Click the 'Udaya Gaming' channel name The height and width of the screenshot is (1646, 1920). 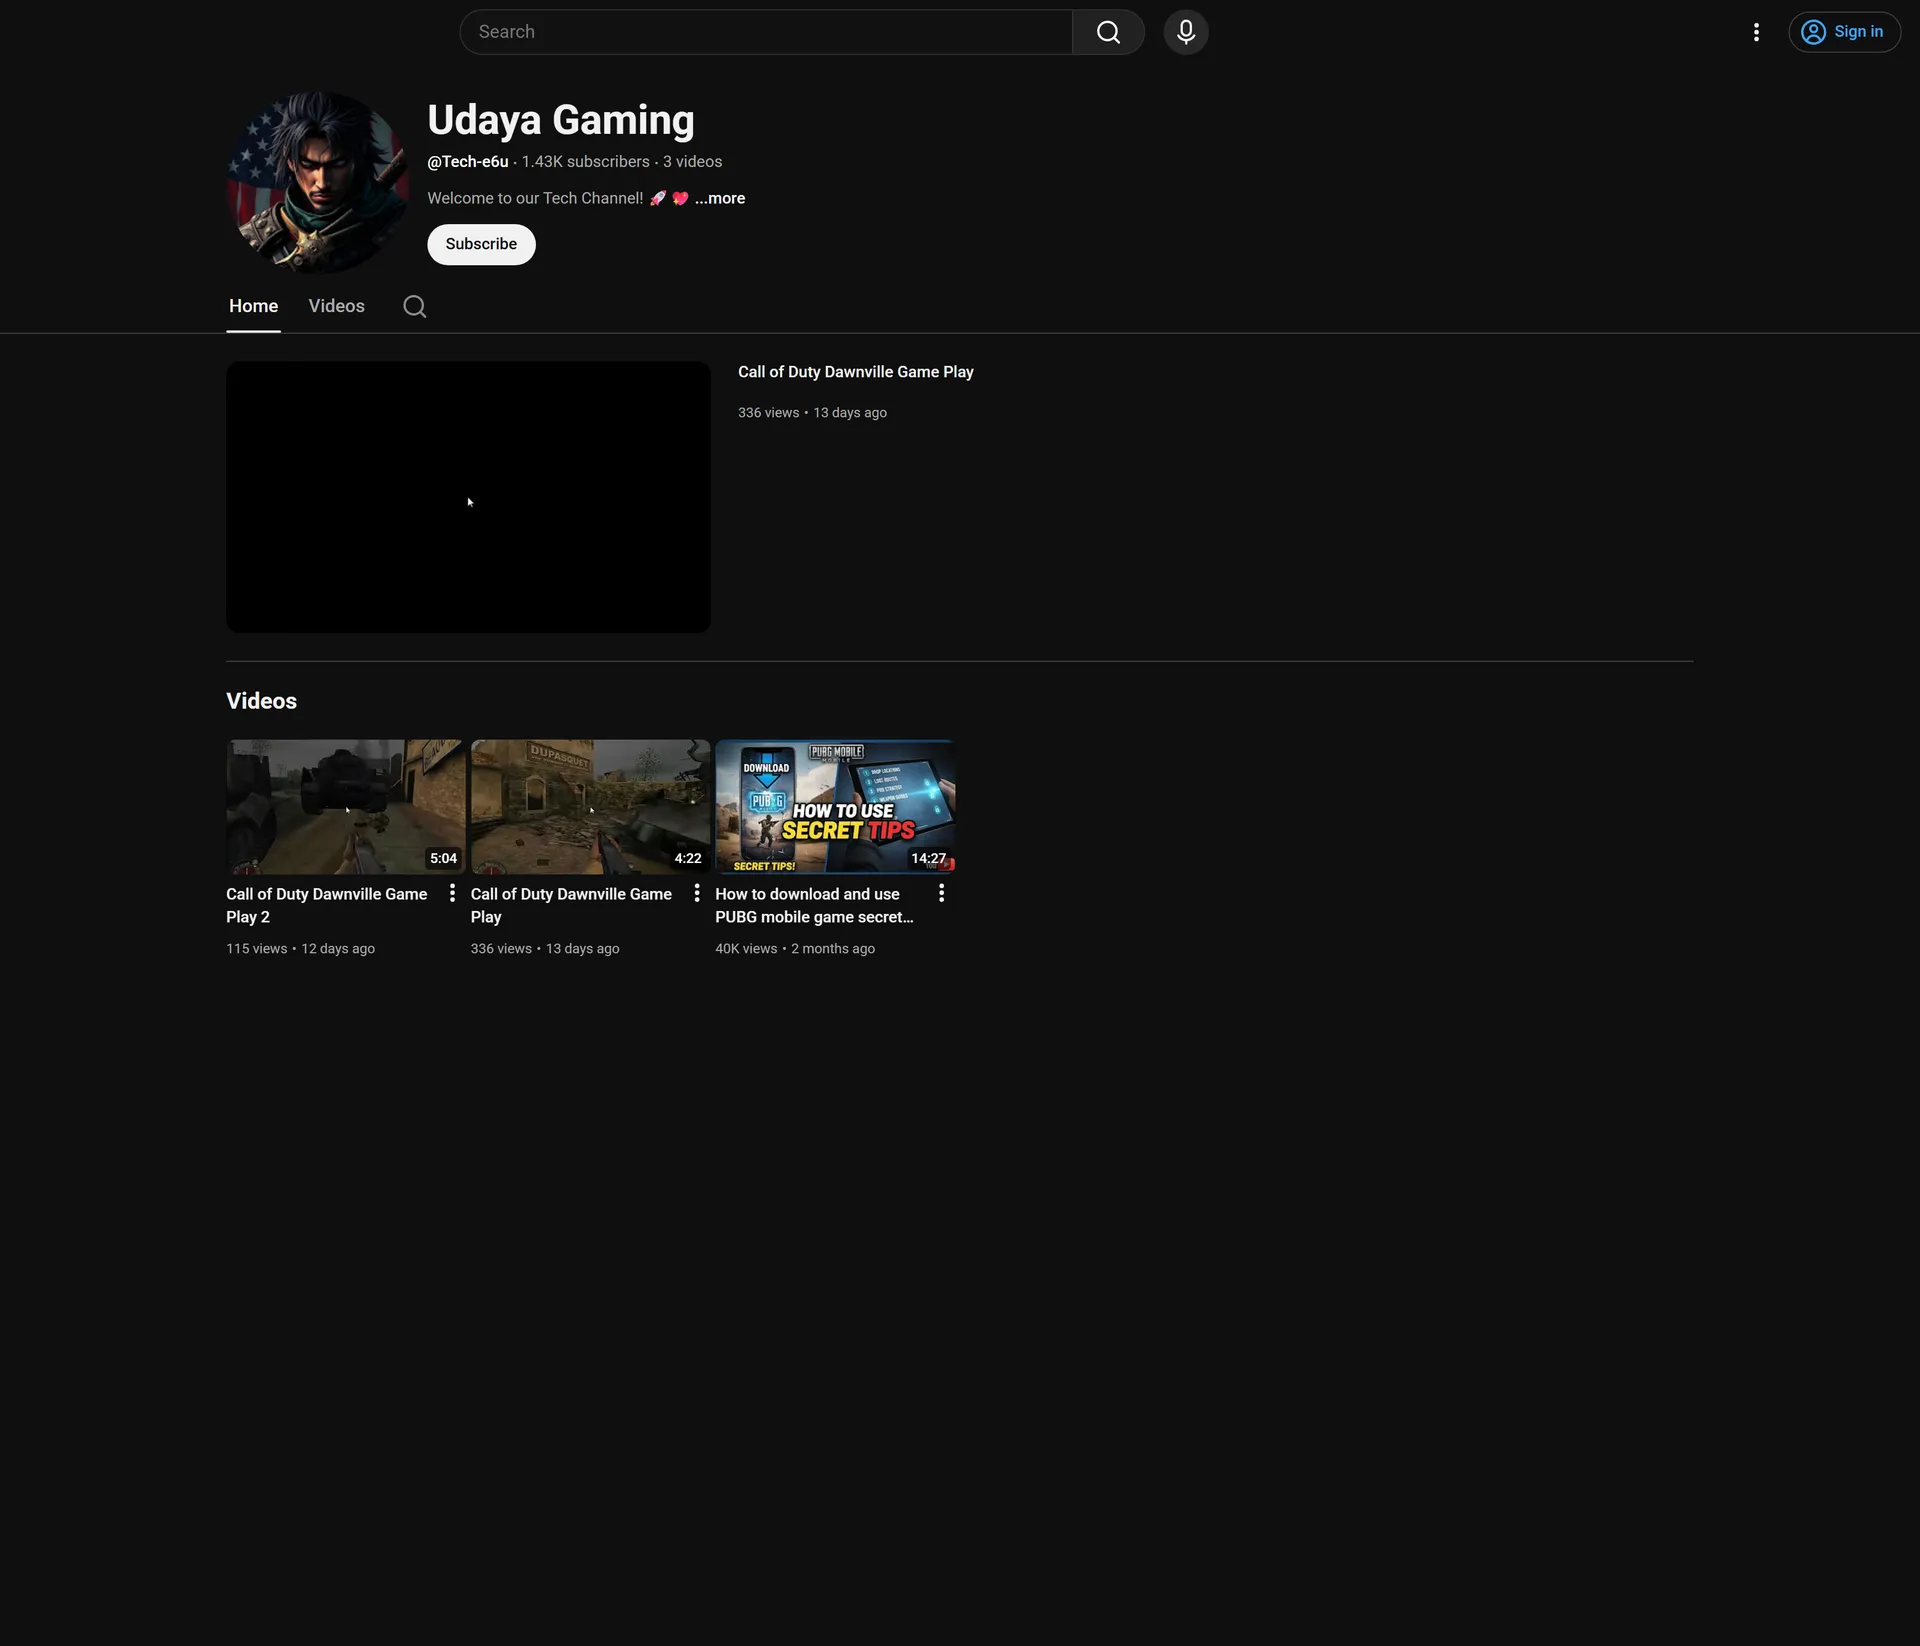561,120
